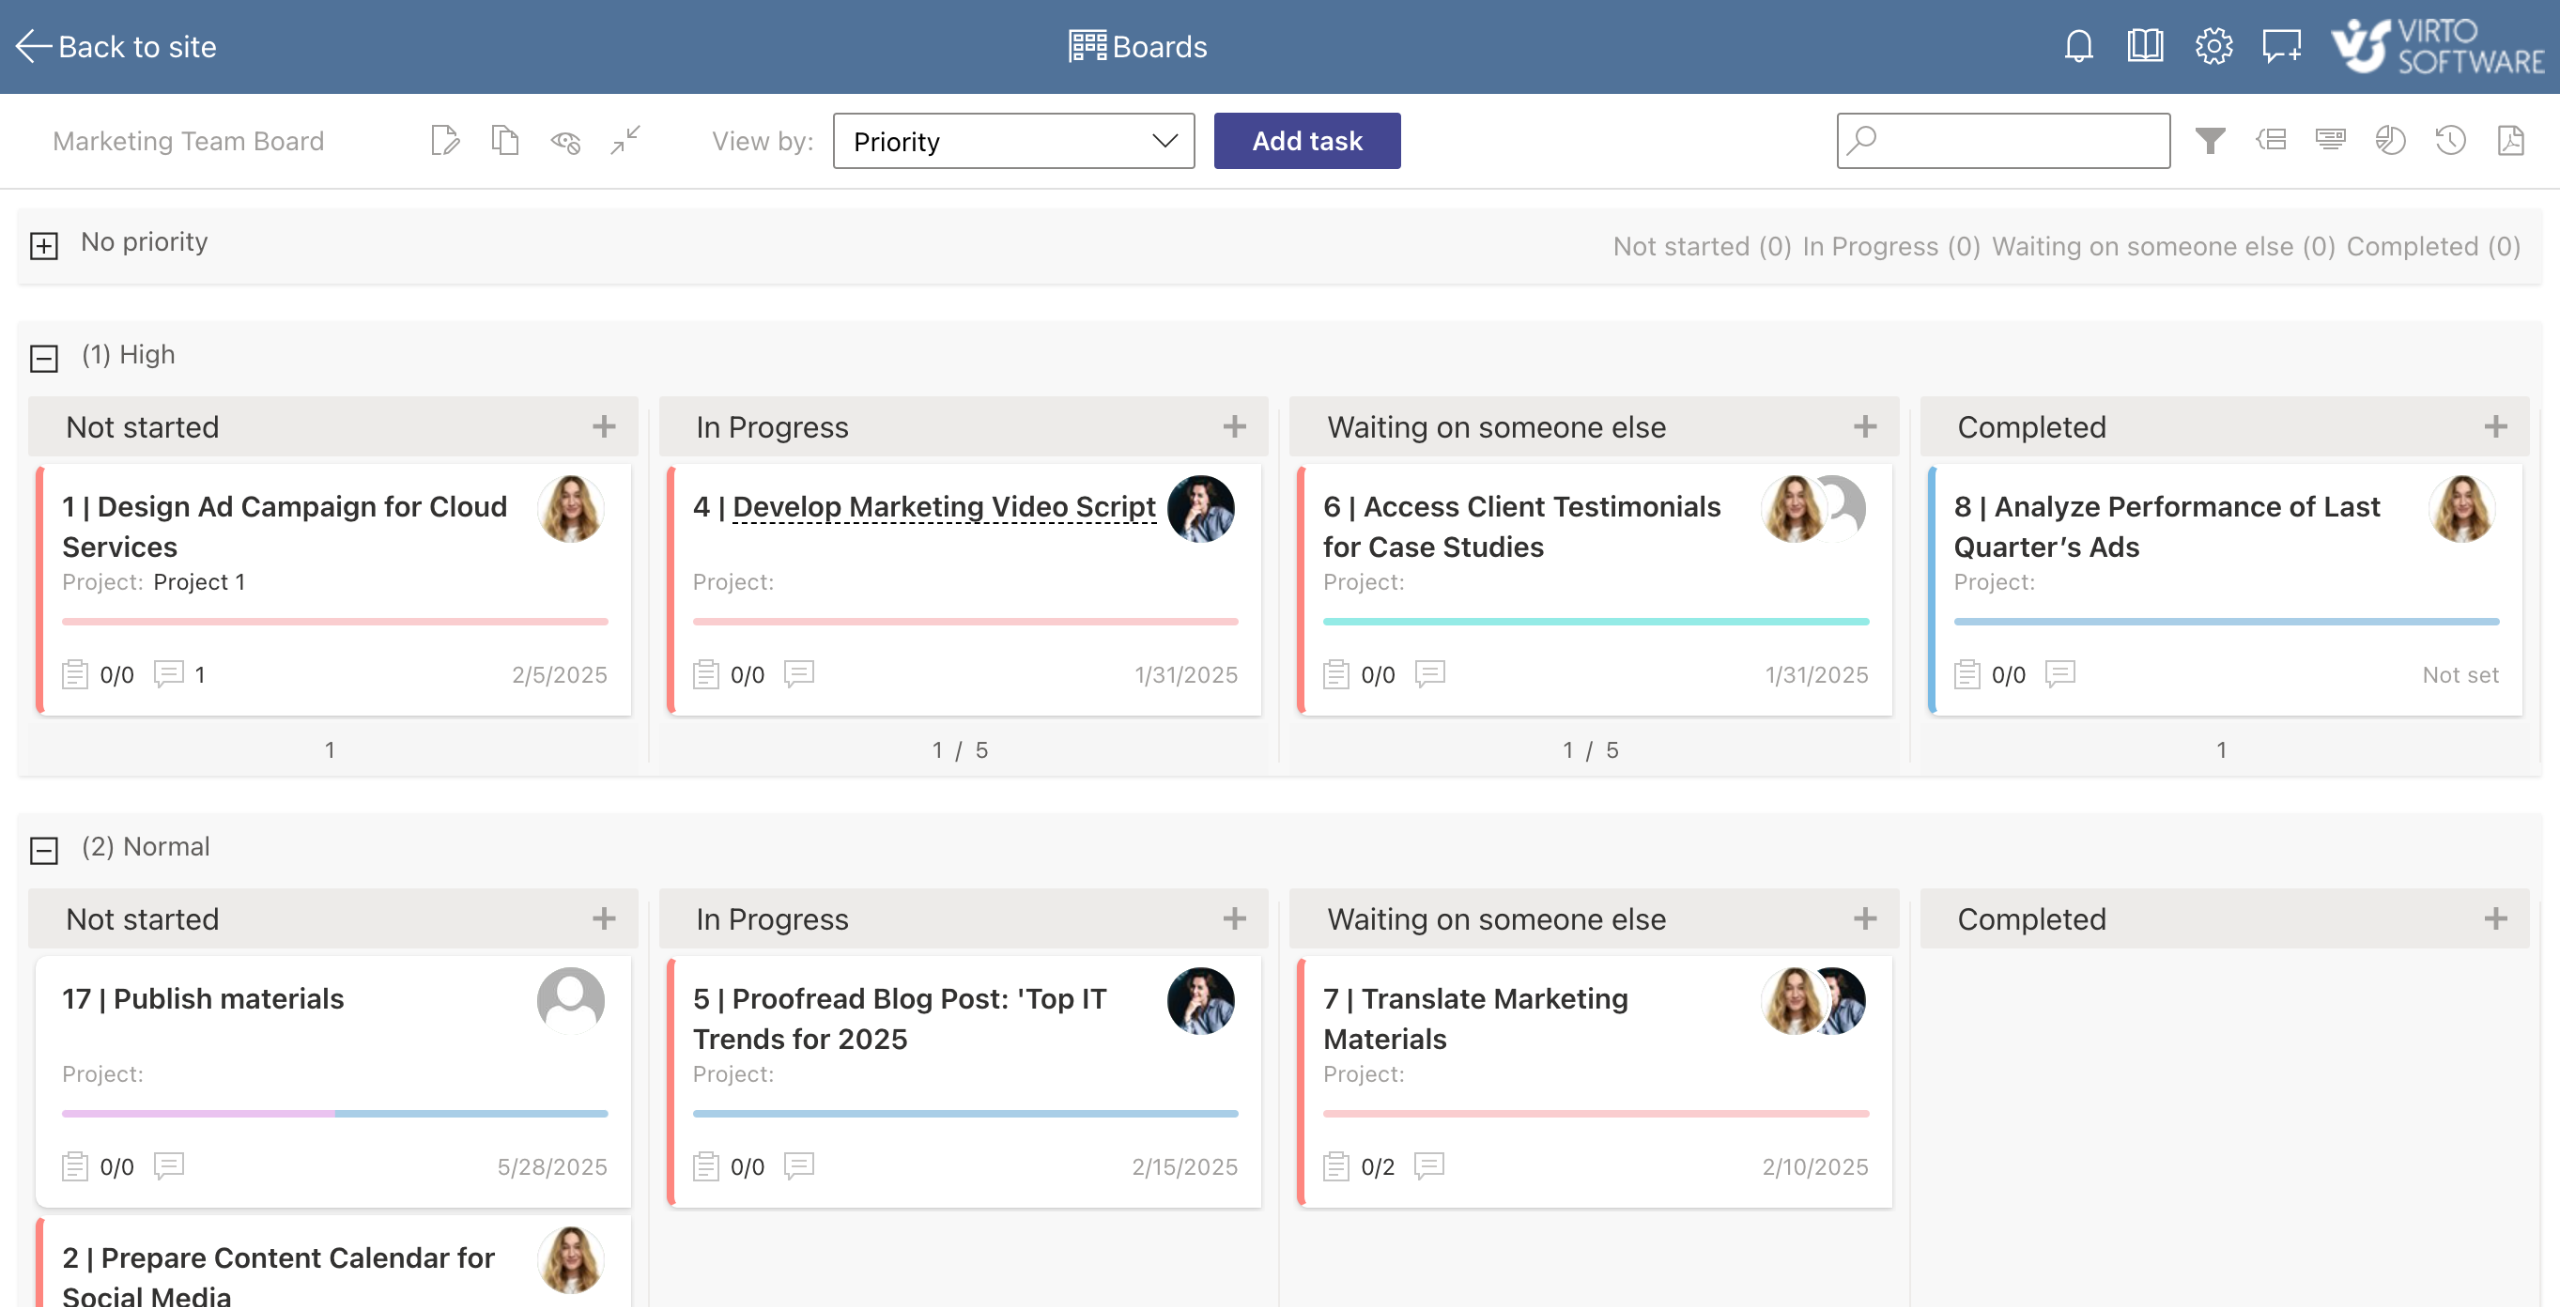Open the board history clock icon
Image resolution: width=2560 pixels, height=1307 pixels.
click(2450, 141)
